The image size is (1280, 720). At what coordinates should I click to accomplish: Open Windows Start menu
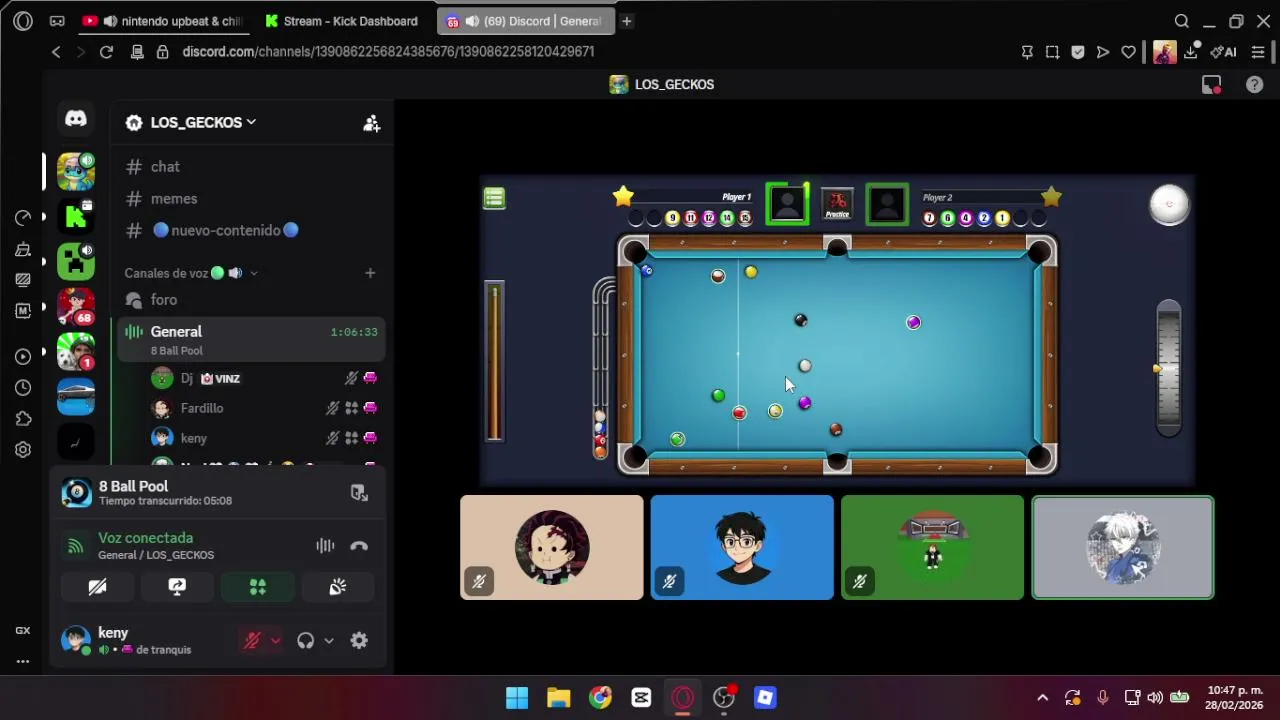tap(517, 698)
